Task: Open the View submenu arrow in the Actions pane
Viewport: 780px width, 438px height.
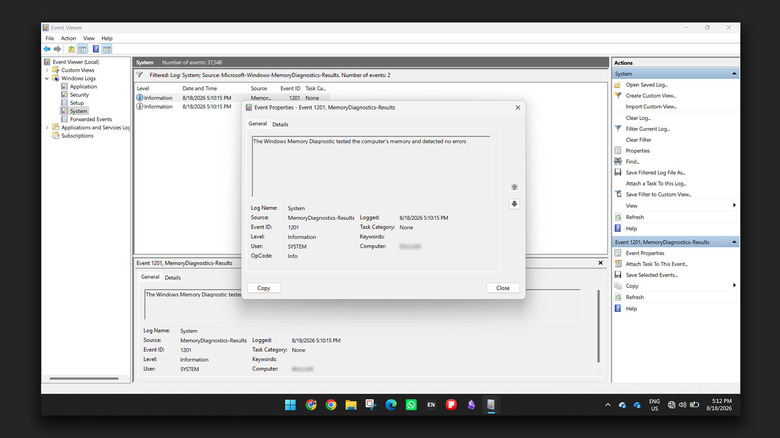Action: pos(734,206)
